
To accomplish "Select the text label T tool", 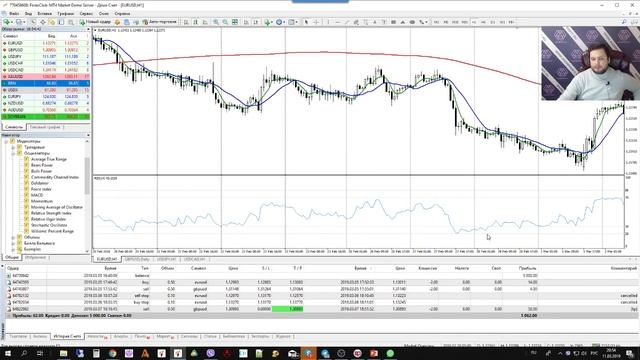I will coord(384,22).
